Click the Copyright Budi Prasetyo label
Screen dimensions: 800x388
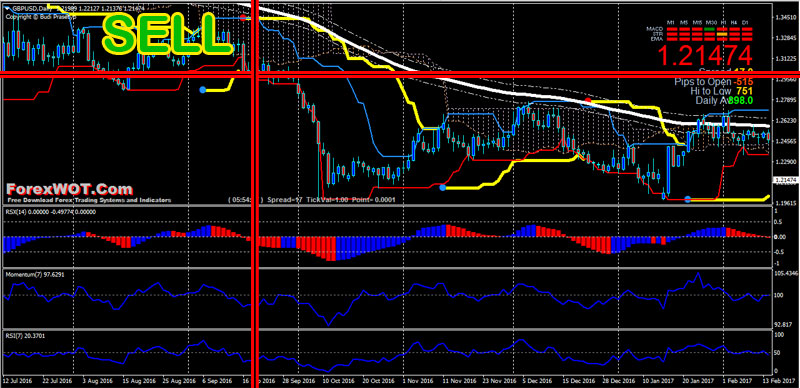pyautogui.click(x=40, y=16)
